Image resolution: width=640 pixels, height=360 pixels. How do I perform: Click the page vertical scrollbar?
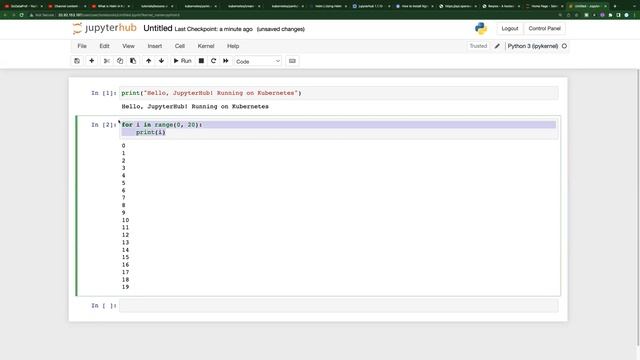638,208
